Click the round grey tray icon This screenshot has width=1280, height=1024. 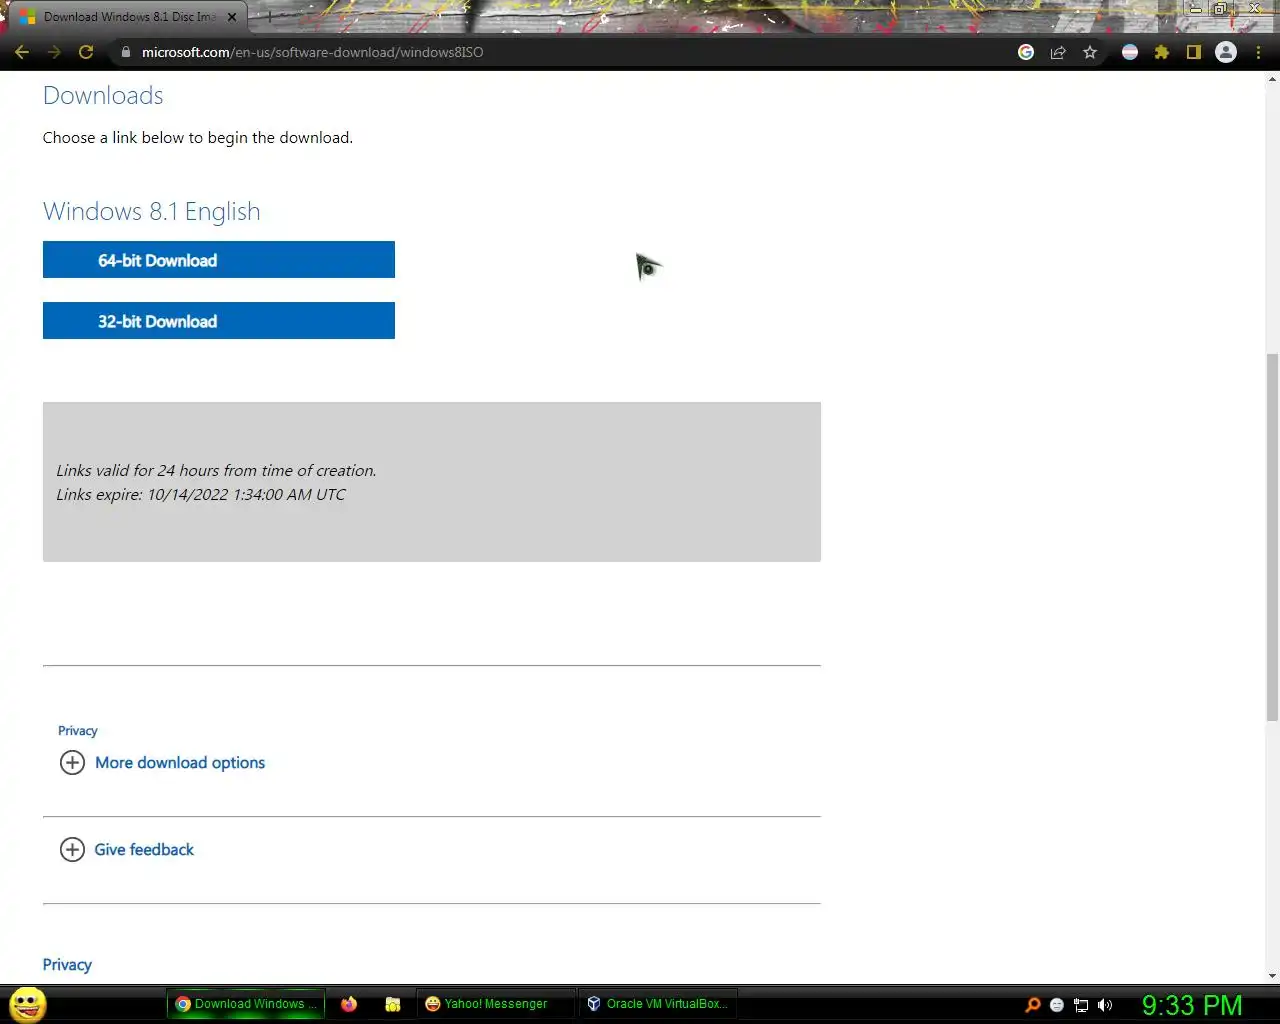coord(1056,1005)
